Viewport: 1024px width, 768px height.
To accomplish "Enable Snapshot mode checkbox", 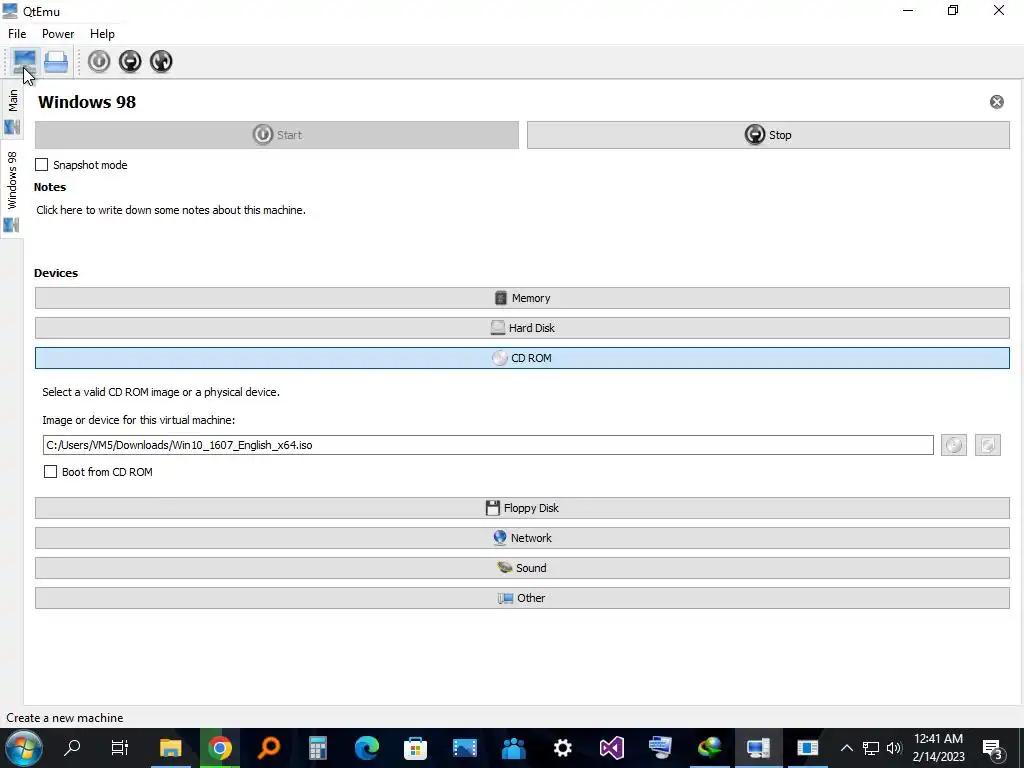I will [42, 165].
